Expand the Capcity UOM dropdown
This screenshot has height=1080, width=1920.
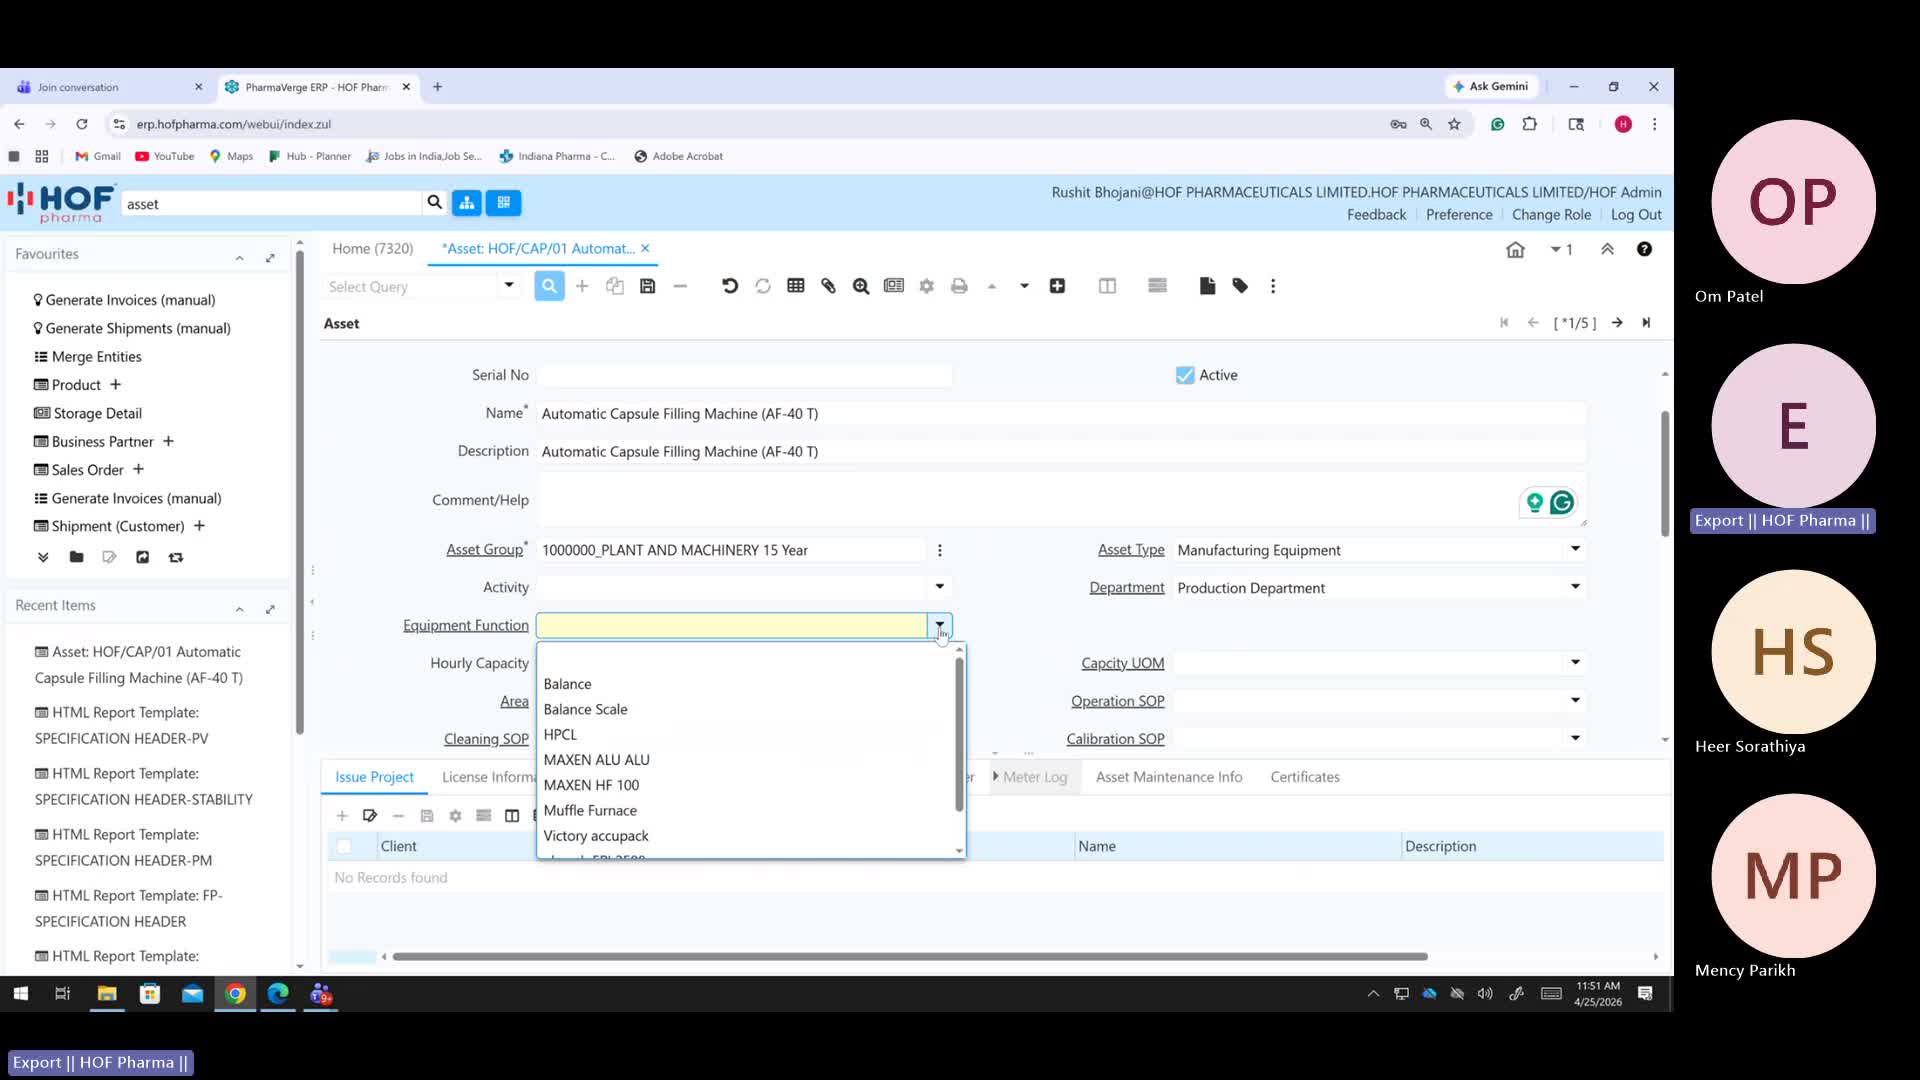[1575, 663]
